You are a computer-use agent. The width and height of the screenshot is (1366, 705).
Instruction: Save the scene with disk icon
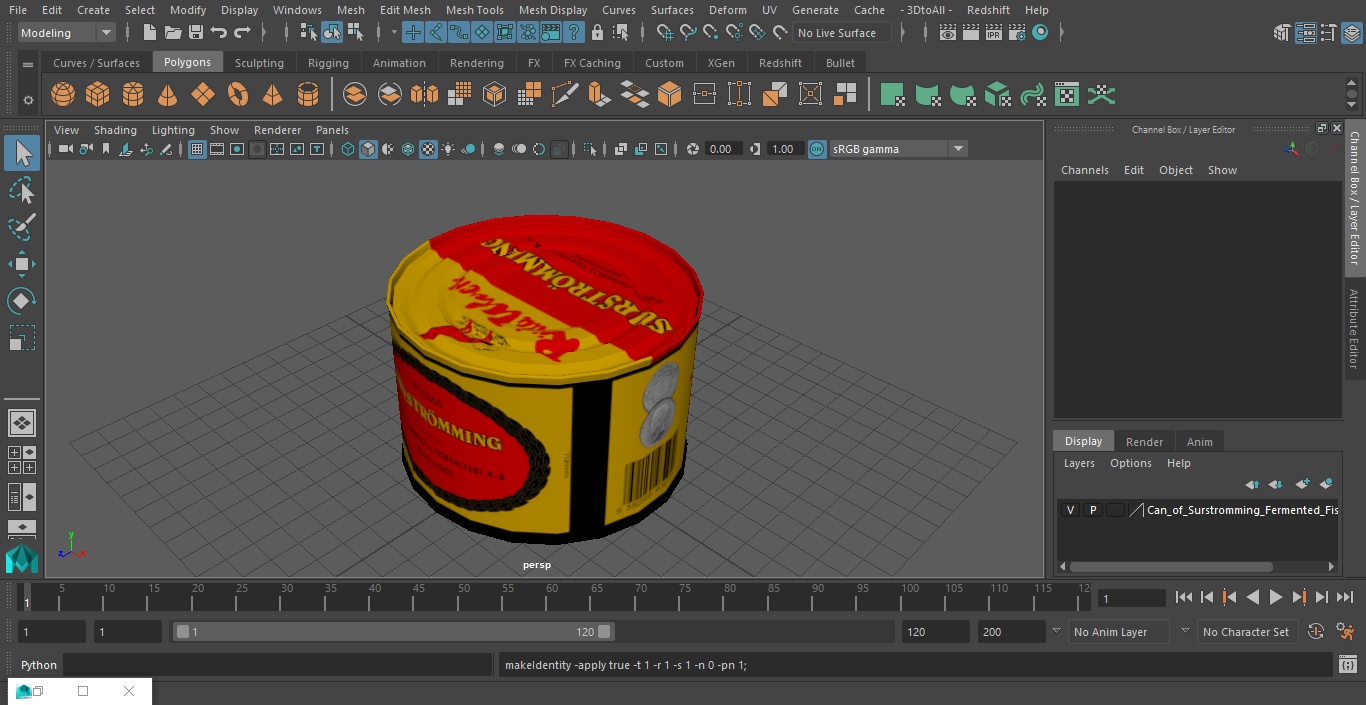196,33
